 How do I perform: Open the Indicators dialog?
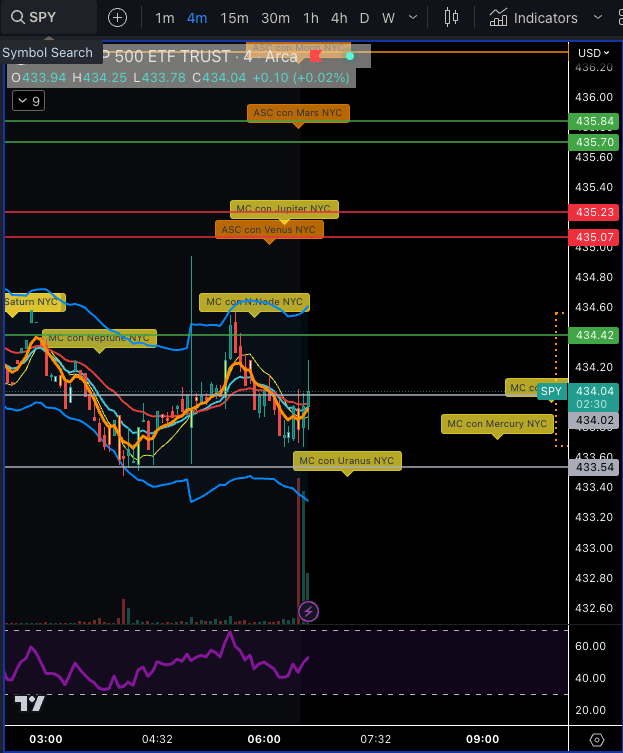point(534,18)
